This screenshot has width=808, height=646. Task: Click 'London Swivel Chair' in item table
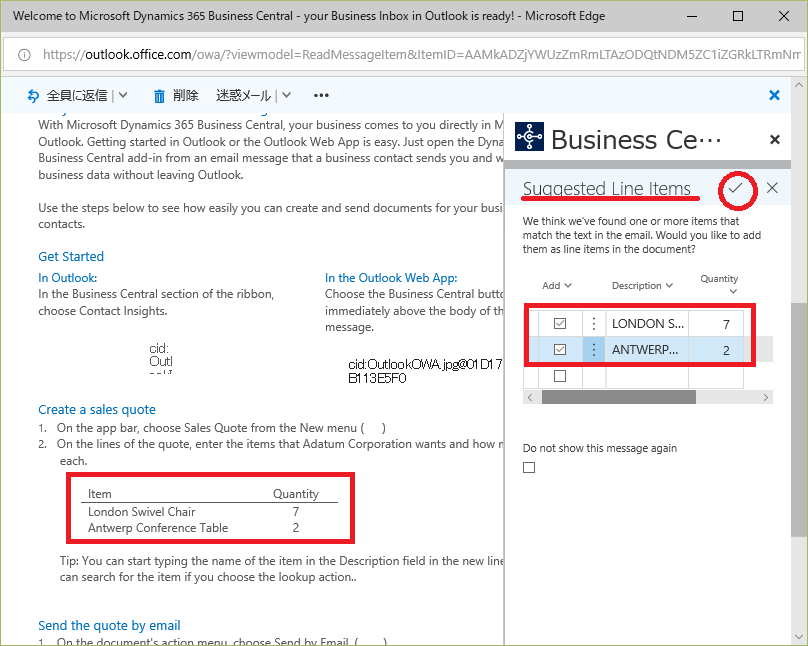(x=141, y=512)
